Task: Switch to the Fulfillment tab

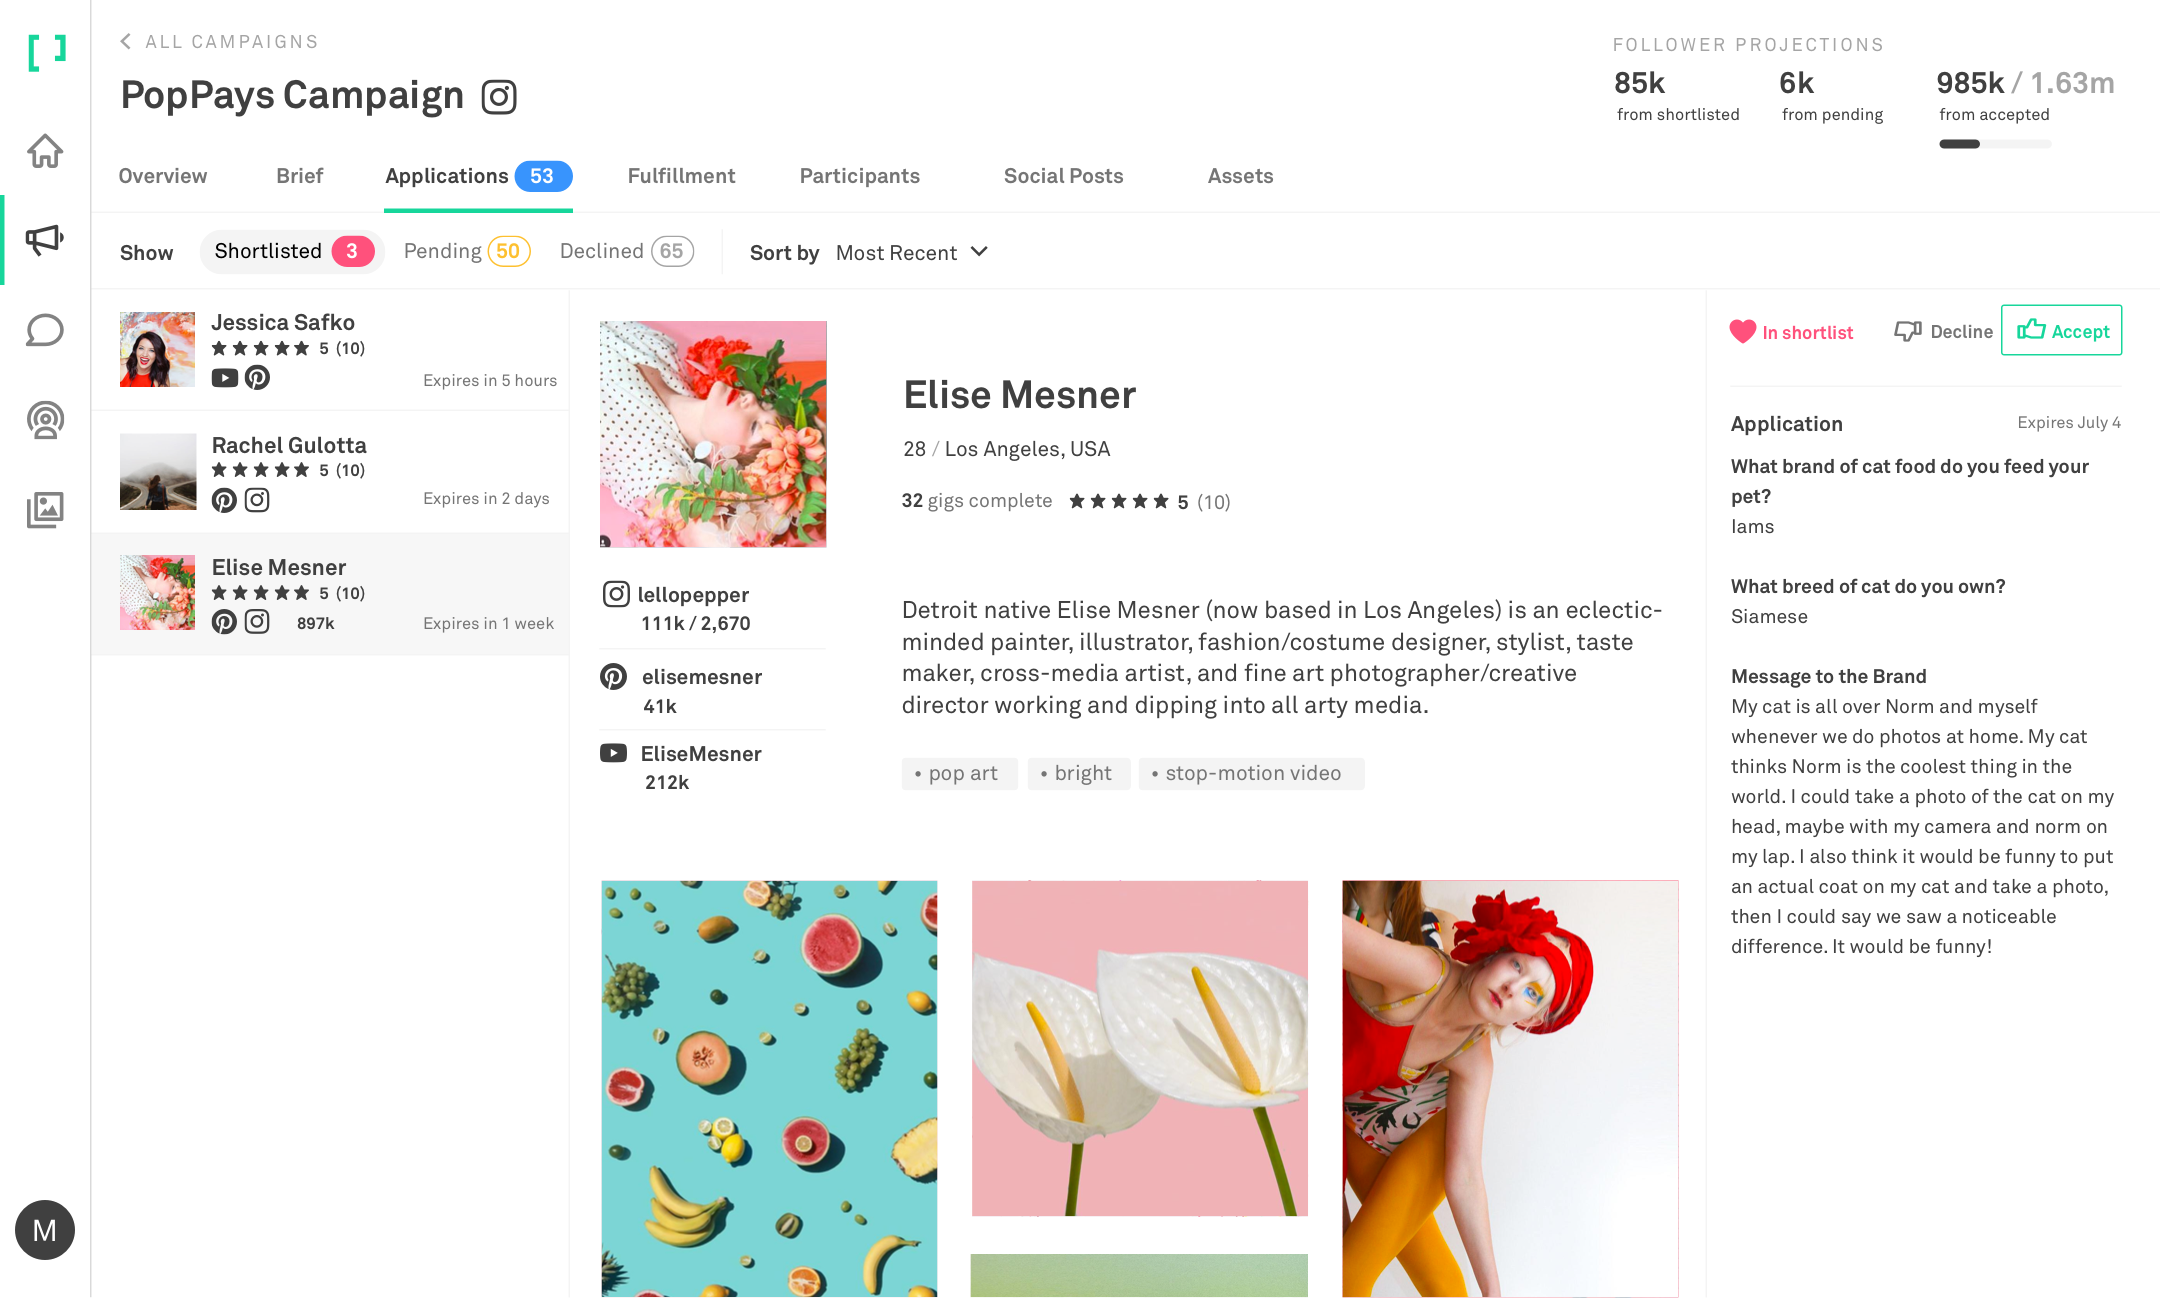Action: click(x=681, y=176)
